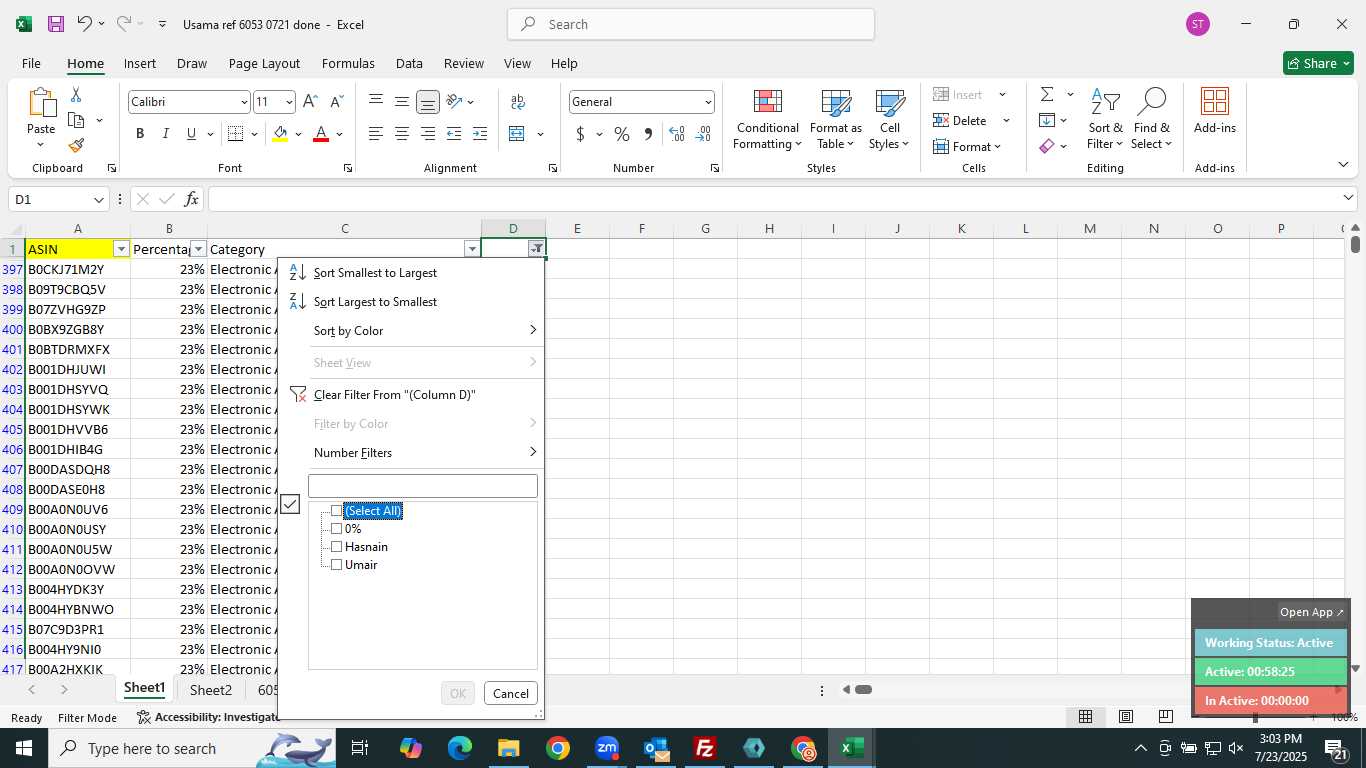The width and height of the screenshot is (1366, 768).
Task: Open the Formulas ribbon tab
Action: tap(348, 63)
